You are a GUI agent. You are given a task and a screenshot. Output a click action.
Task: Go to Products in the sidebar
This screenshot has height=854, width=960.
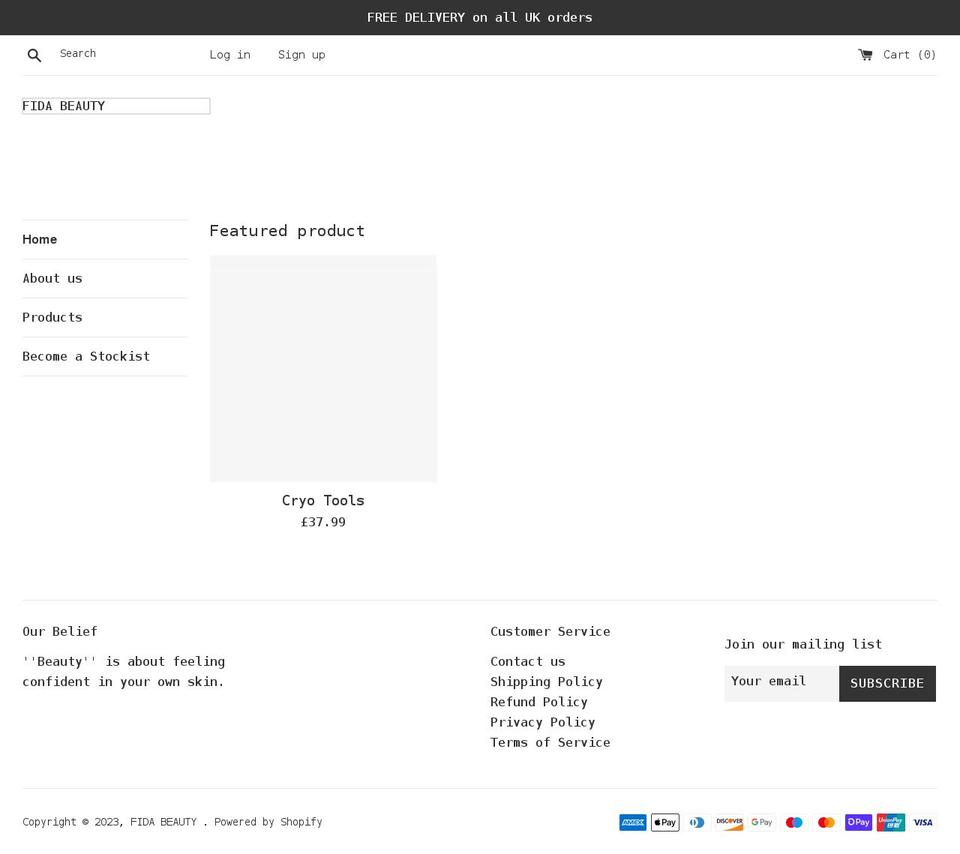point(53,317)
